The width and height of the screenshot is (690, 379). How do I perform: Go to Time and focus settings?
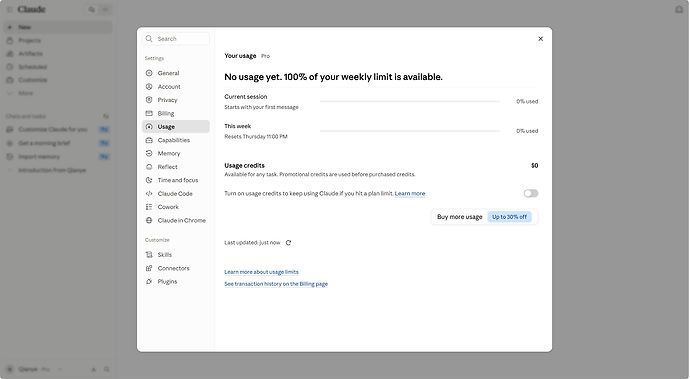(x=176, y=180)
